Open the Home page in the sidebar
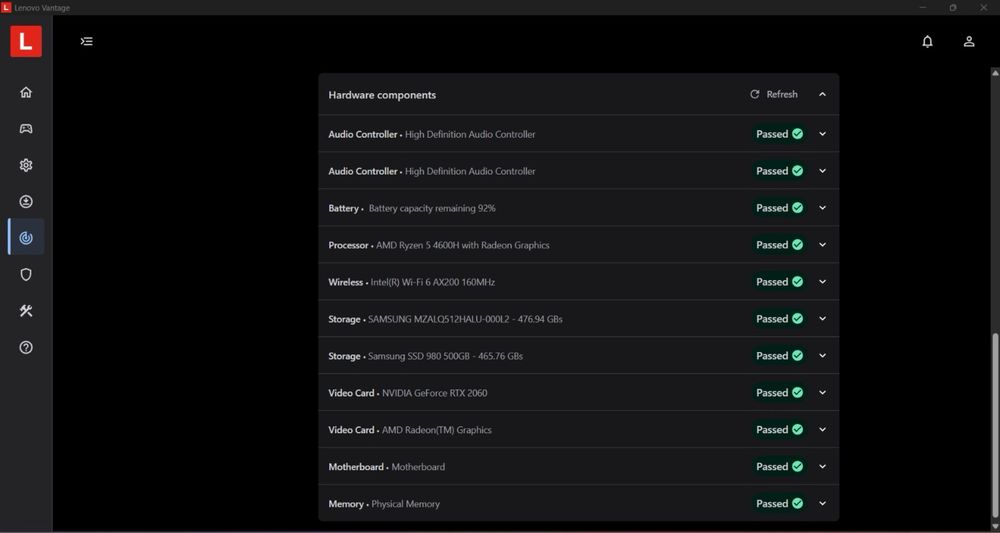 (26, 92)
